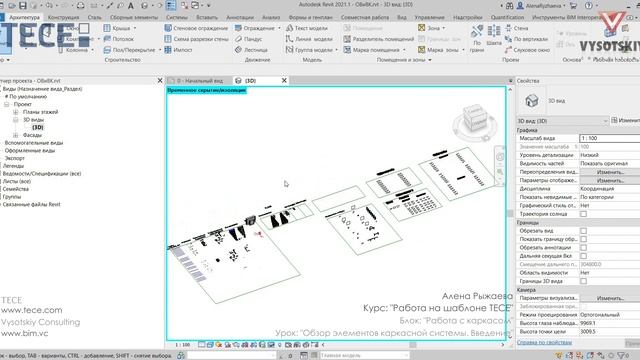Click the Print icon in quick access toolbar
The image size is (640, 360).
pos(81,6)
